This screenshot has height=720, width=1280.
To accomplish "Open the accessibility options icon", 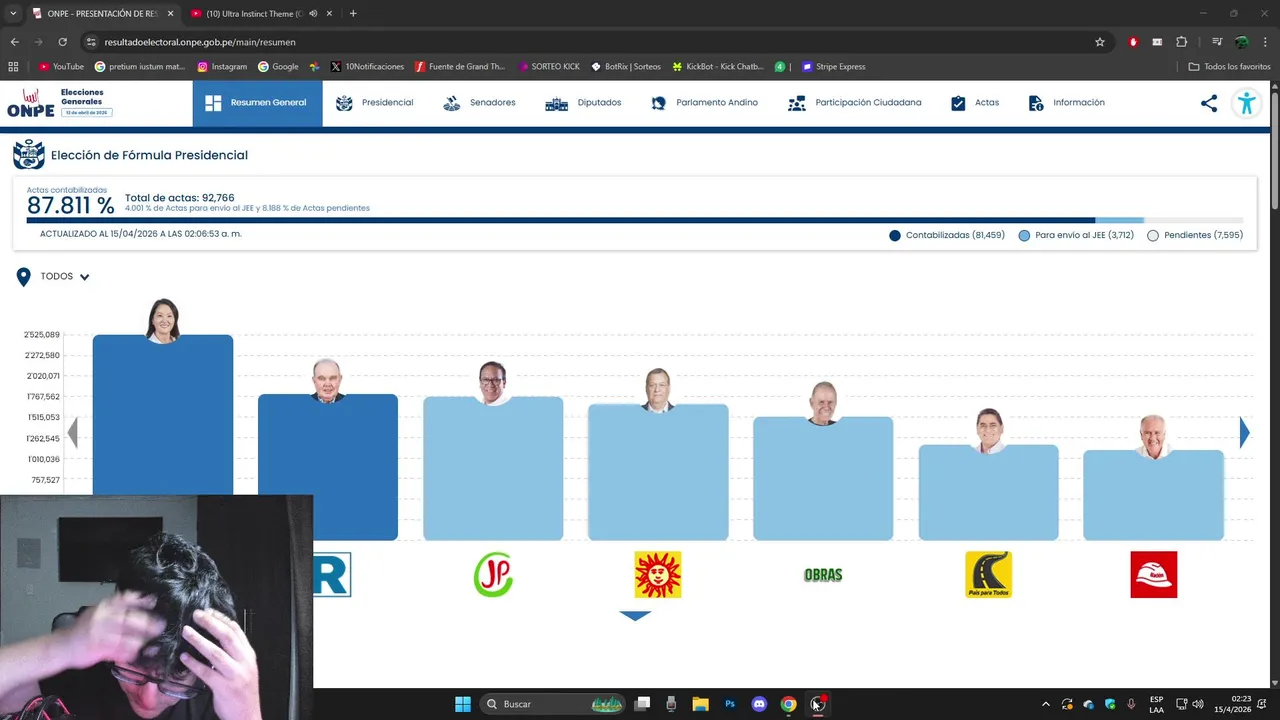I will click(x=1246, y=103).
